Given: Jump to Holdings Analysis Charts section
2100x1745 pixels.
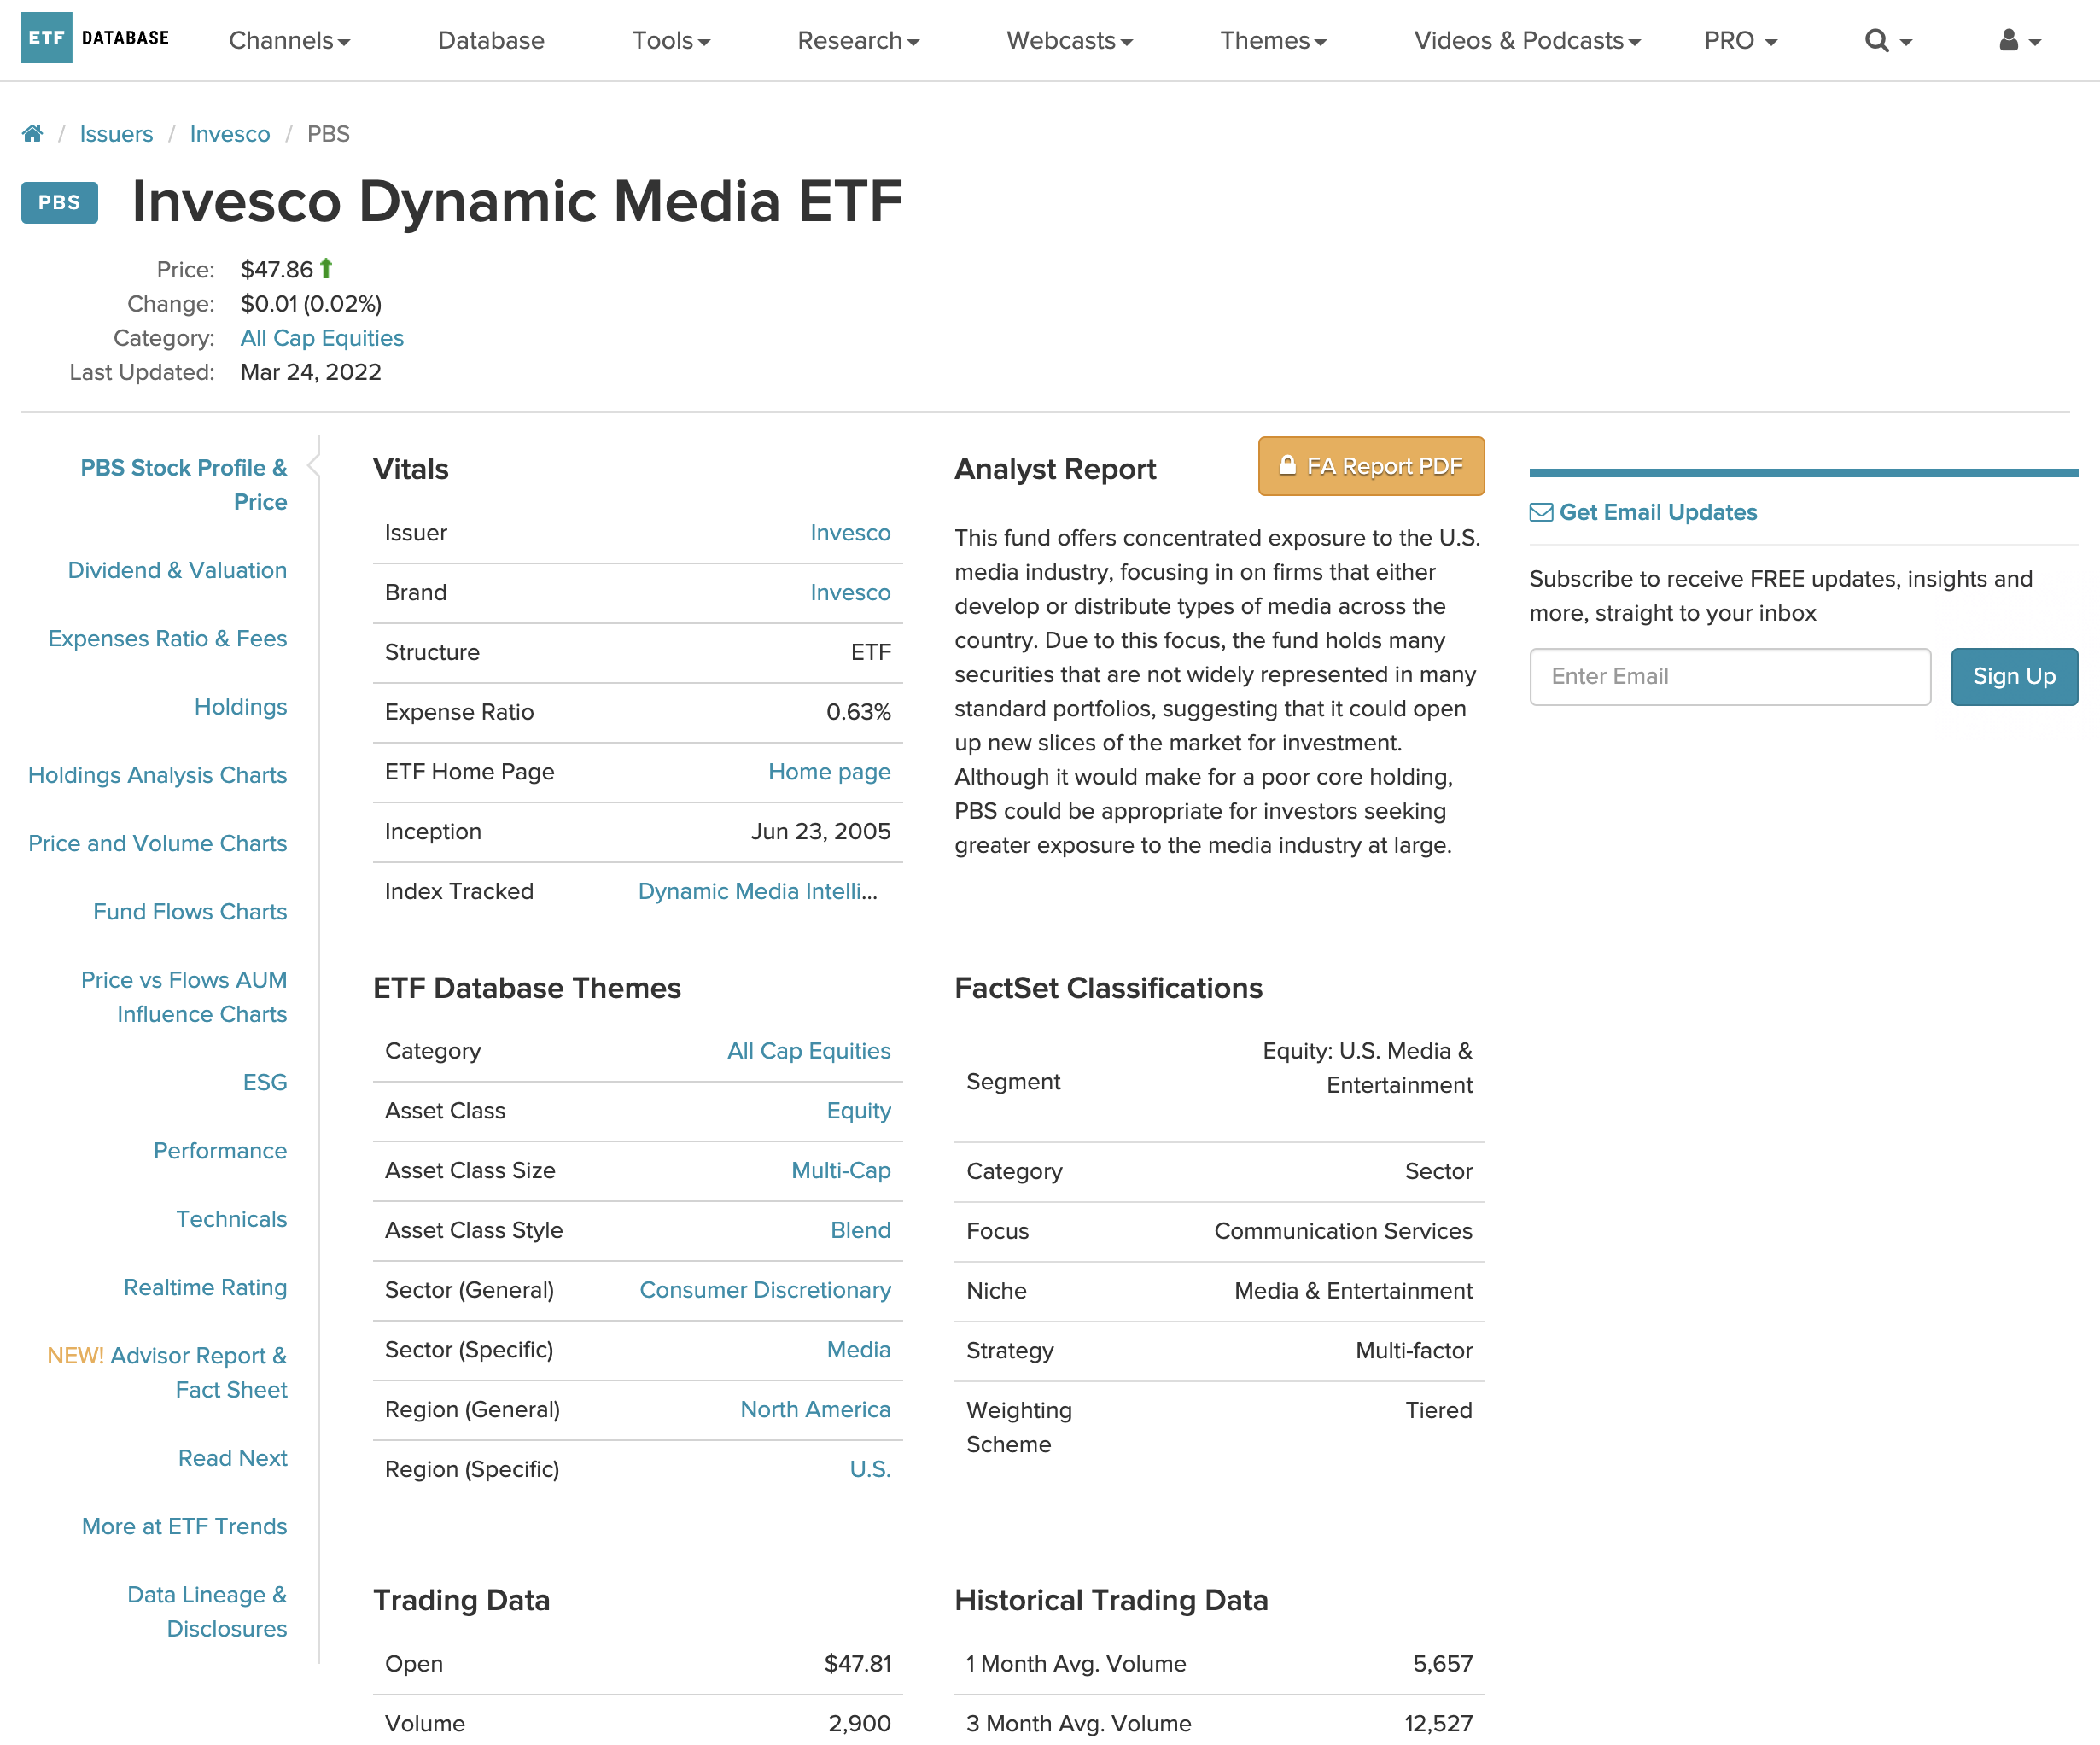Looking at the screenshot, I should click(158, 775).
